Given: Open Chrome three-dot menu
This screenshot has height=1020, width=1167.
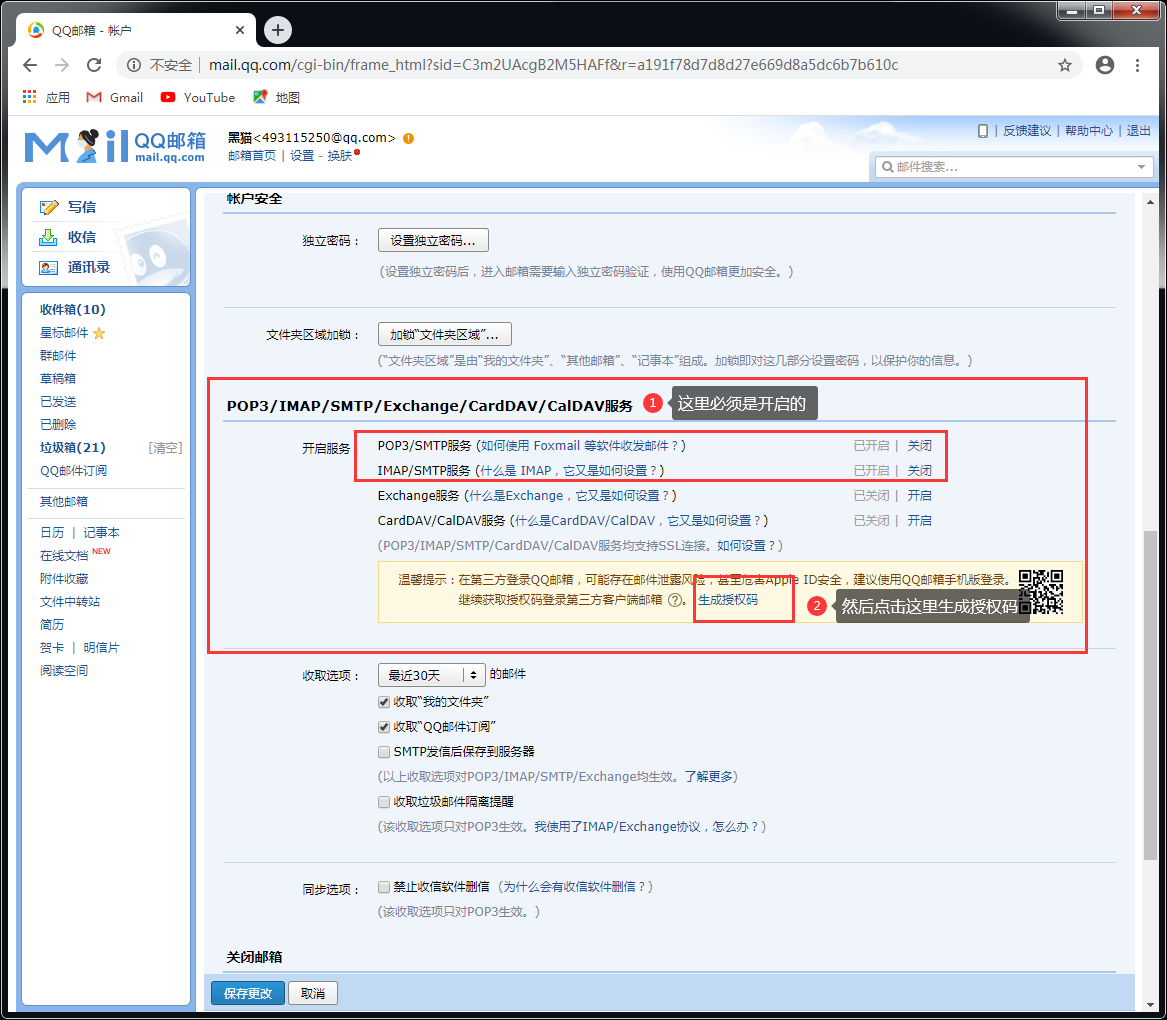Looking at the screenshot, I should [x=1137, y=65].
